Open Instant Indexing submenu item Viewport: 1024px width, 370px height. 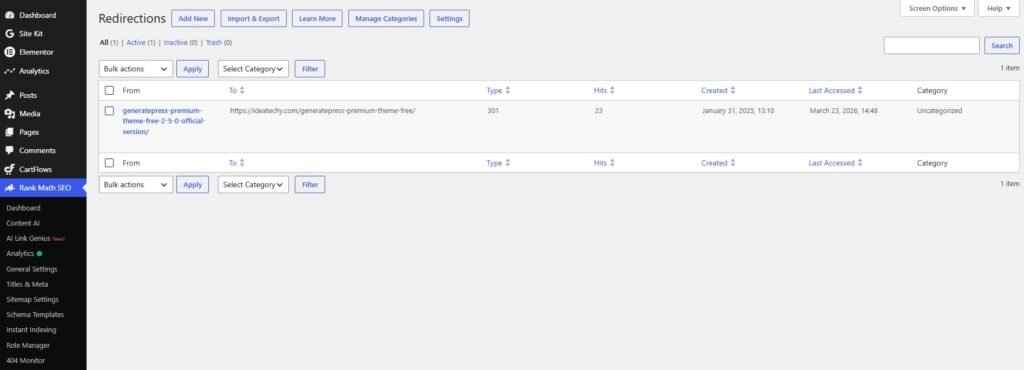pos(31,330)
